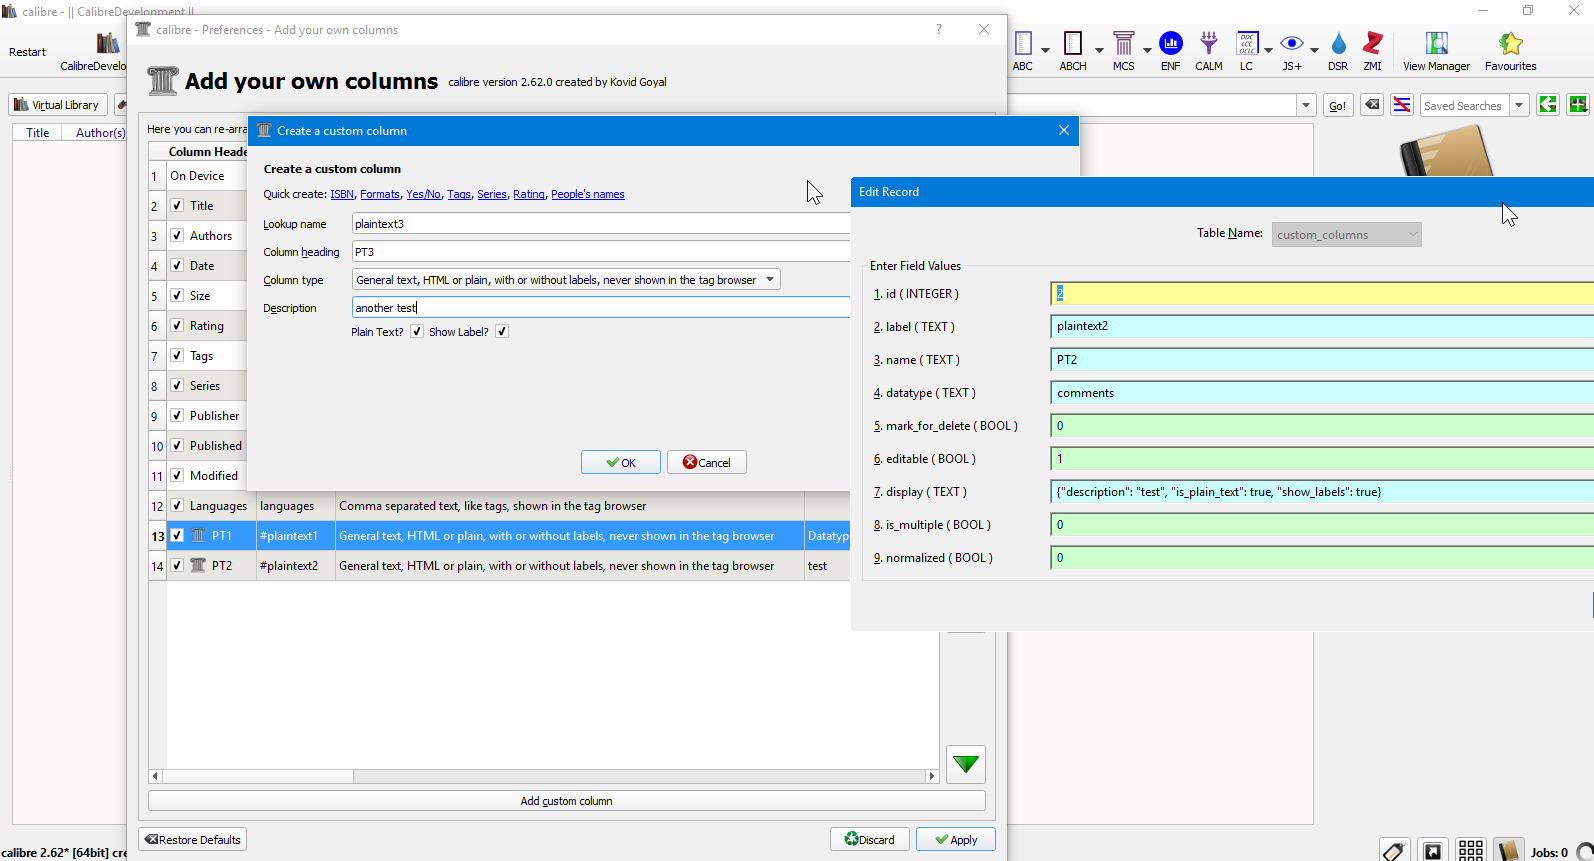1594x861 pixels.
Task: Click the Description input field
Action: coord(601,308)
